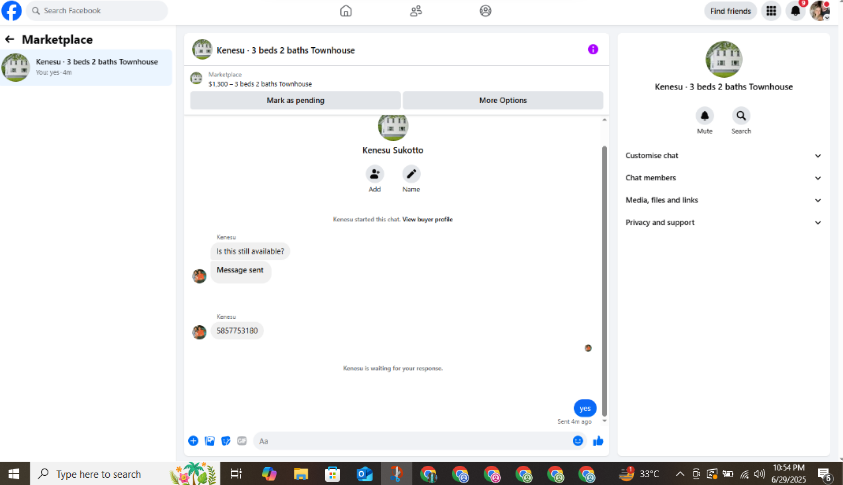
Task: Click the Name pencil icon
Action: pyautogui.click(x=411, y=174)
